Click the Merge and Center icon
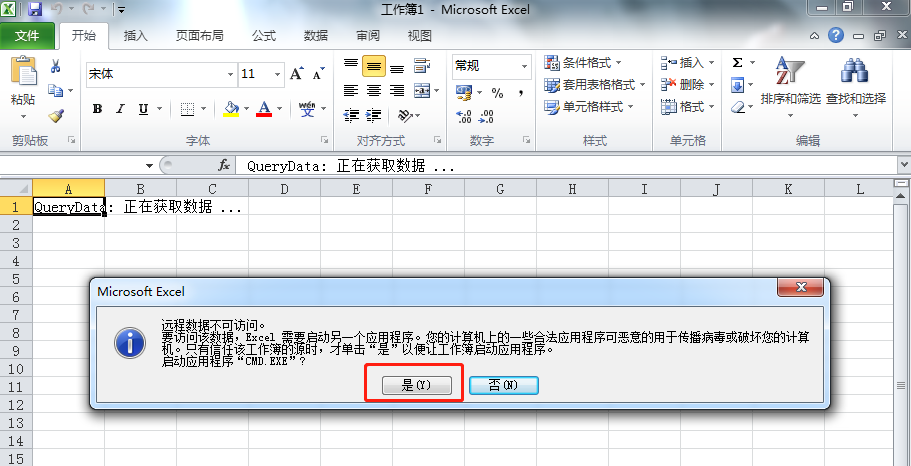The image size is (911, 466). coord(422,91)
